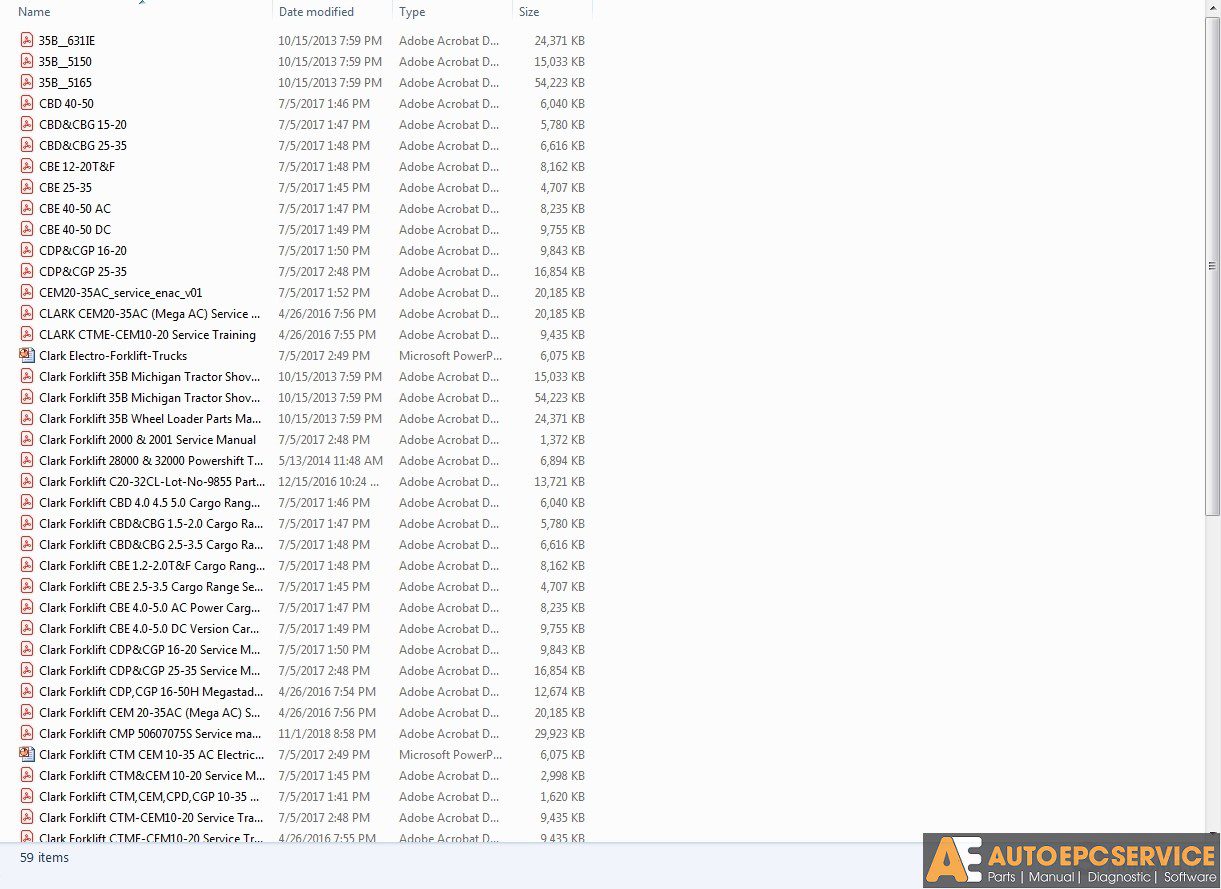The height and width of the screenshot is (889, 1221).
Task: Select the date '7/5/2017 1:41 PM'
Action: point(324,797)
